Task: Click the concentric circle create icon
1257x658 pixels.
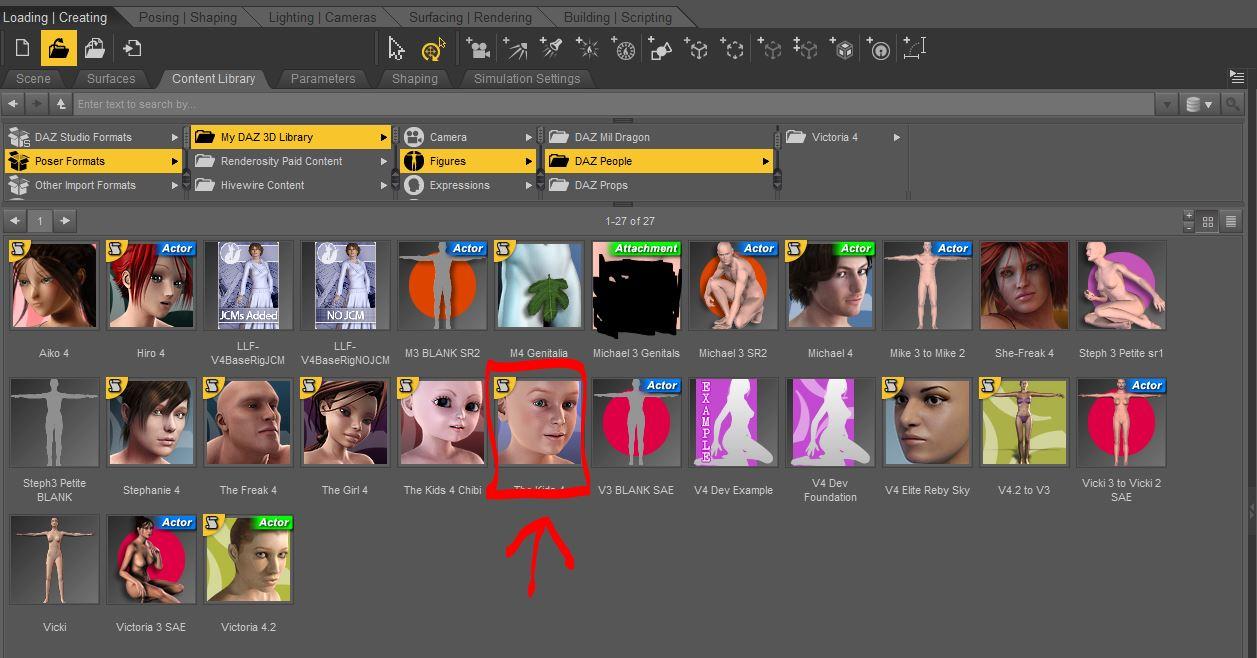Action: (x=879, y=48)
